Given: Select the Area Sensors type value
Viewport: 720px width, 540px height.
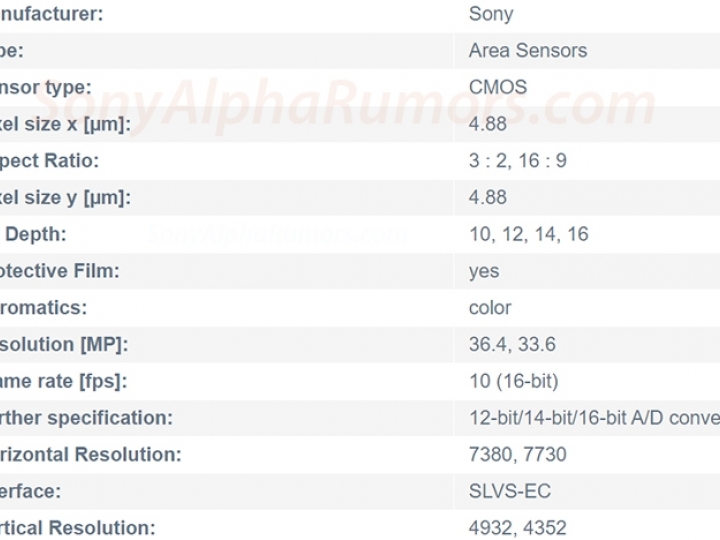Looking at the screenshot, I should point(528,51).
